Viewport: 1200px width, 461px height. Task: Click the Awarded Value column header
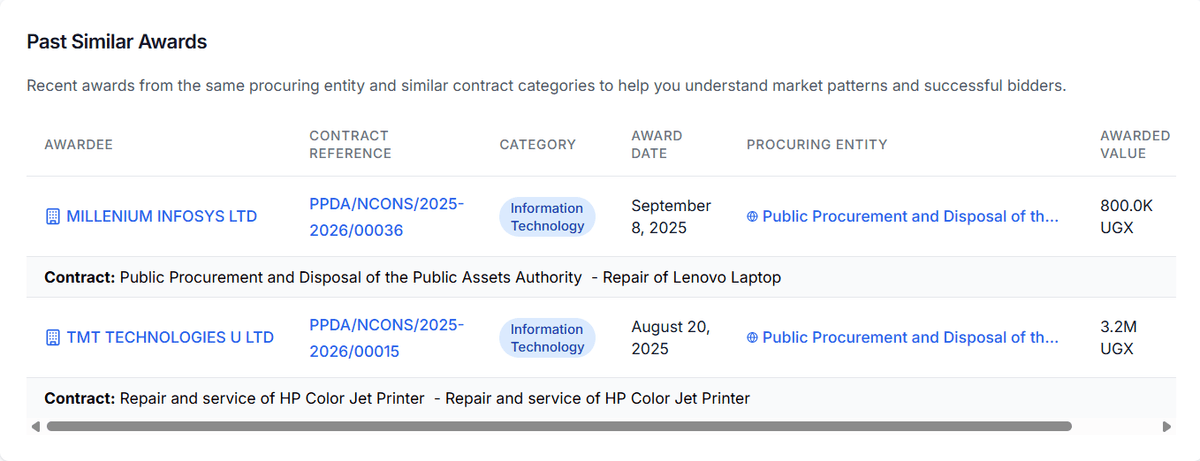1134,145
